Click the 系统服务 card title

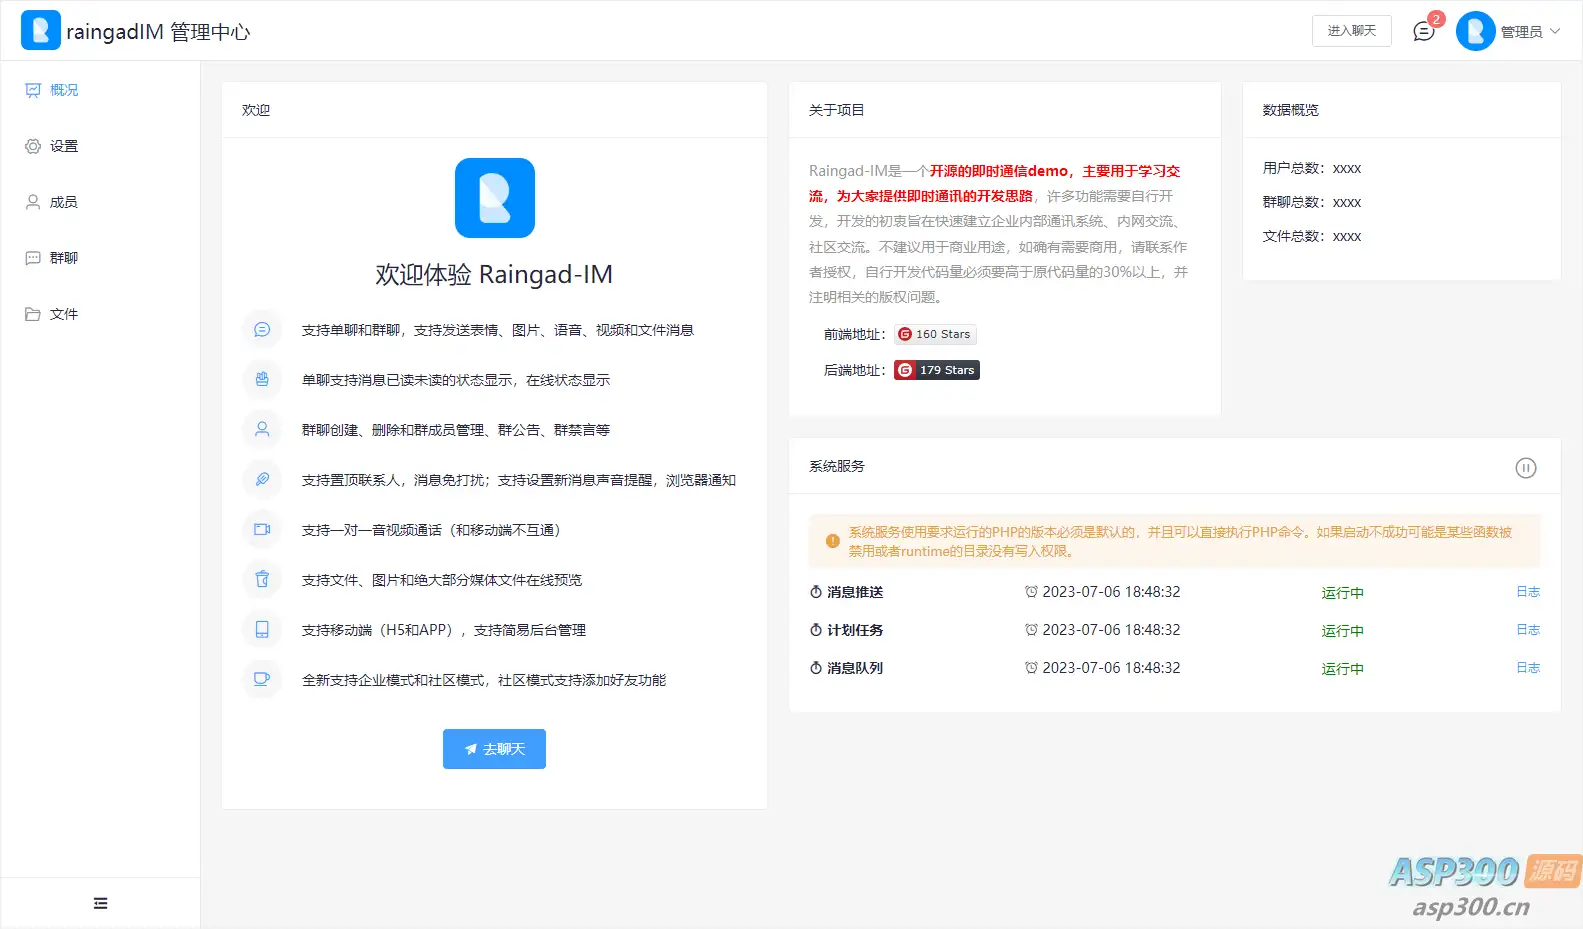click(x=836, y=466)
